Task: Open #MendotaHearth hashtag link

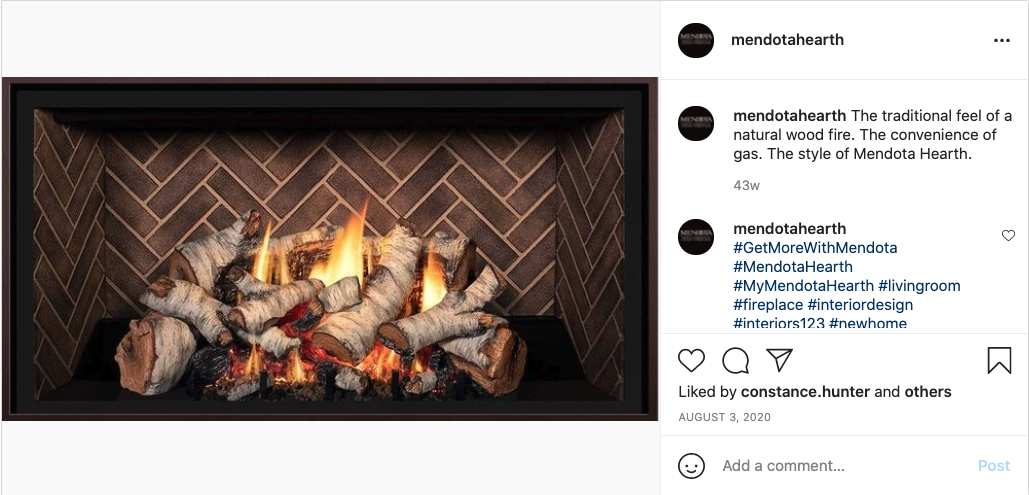Action: (793, 267)
